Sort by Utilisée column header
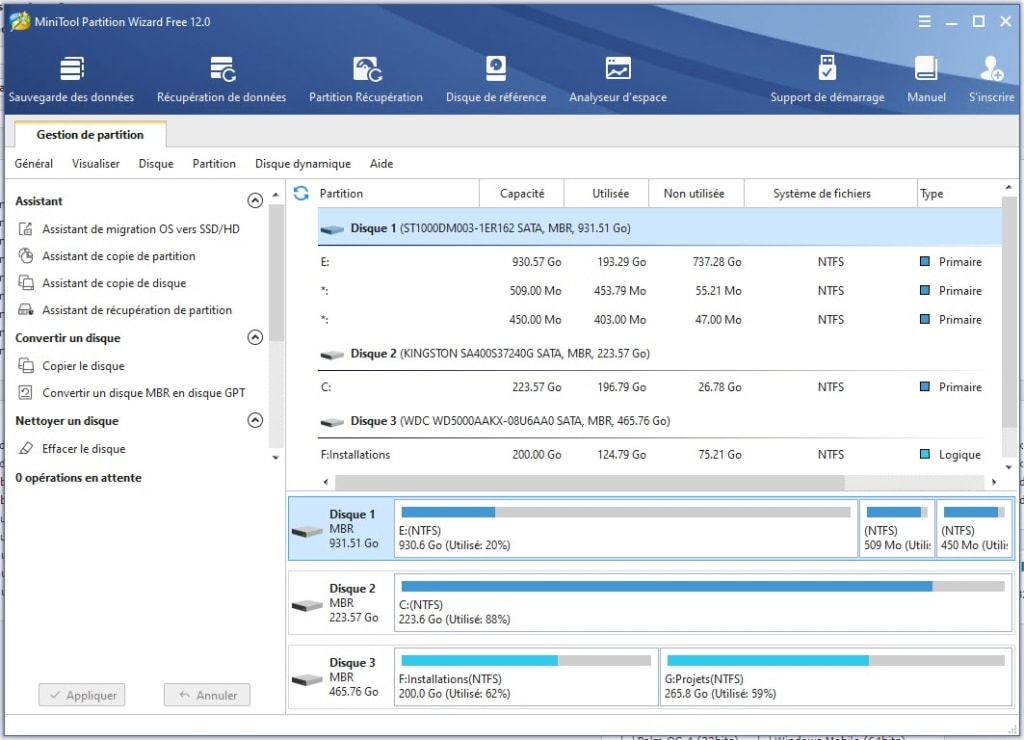 (607, 193)
